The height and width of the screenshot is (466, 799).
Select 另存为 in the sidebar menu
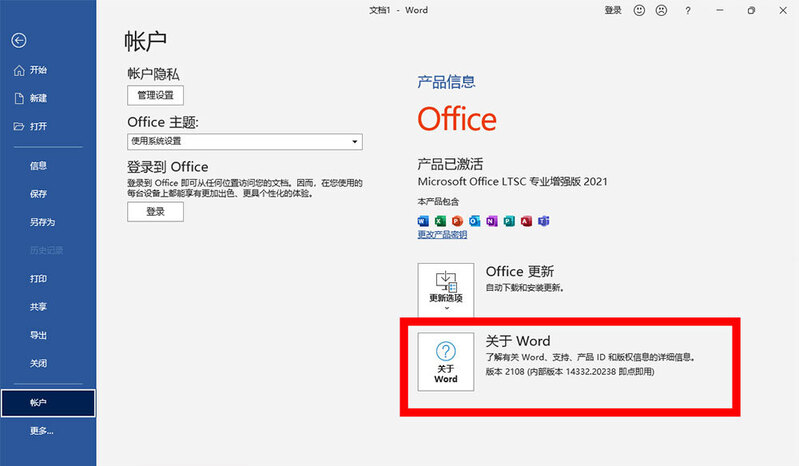(42, 221)
